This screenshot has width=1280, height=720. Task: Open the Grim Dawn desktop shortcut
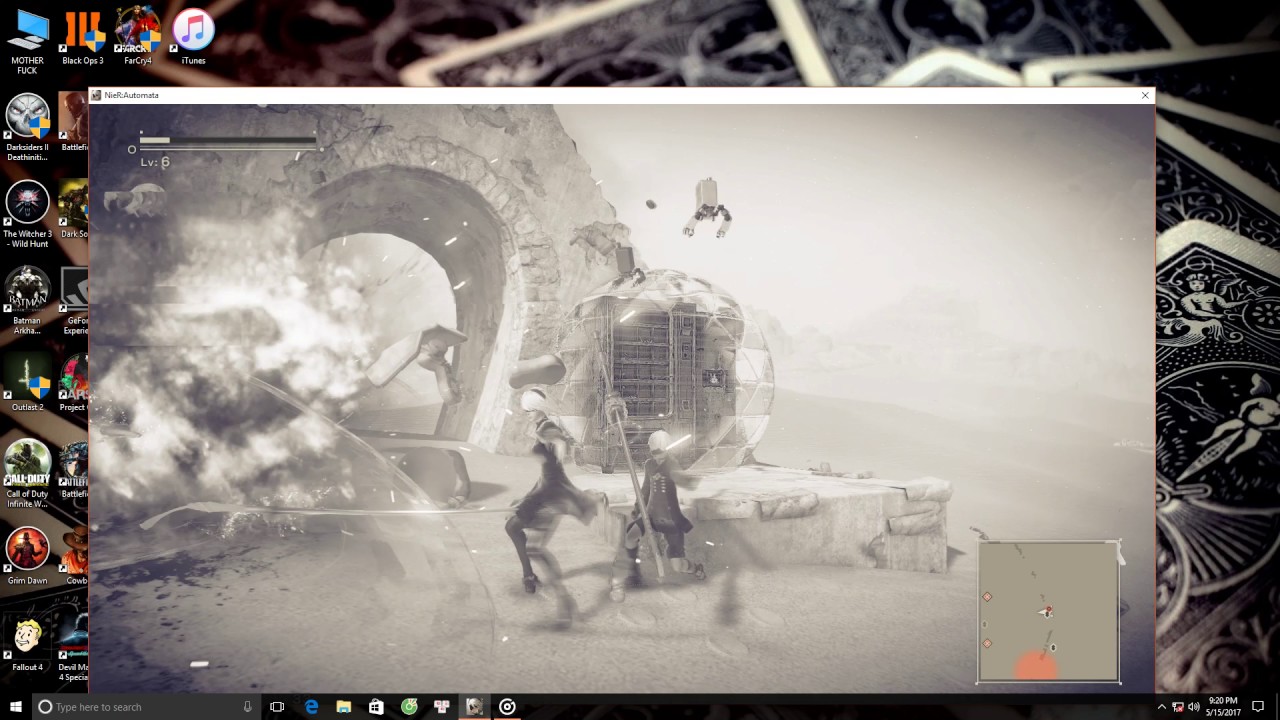[28, 556]
